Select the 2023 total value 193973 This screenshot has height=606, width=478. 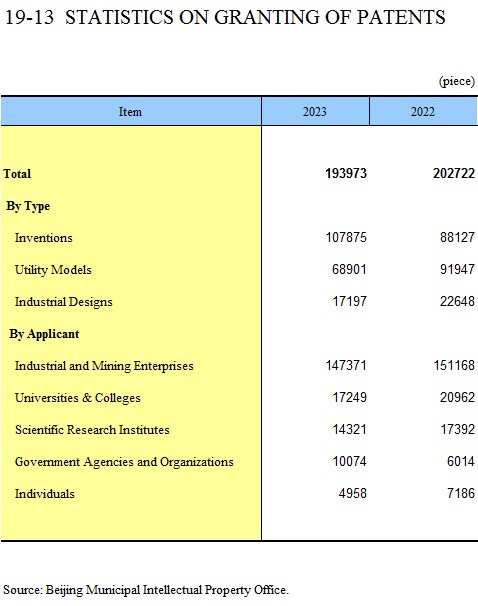point(345,173)
